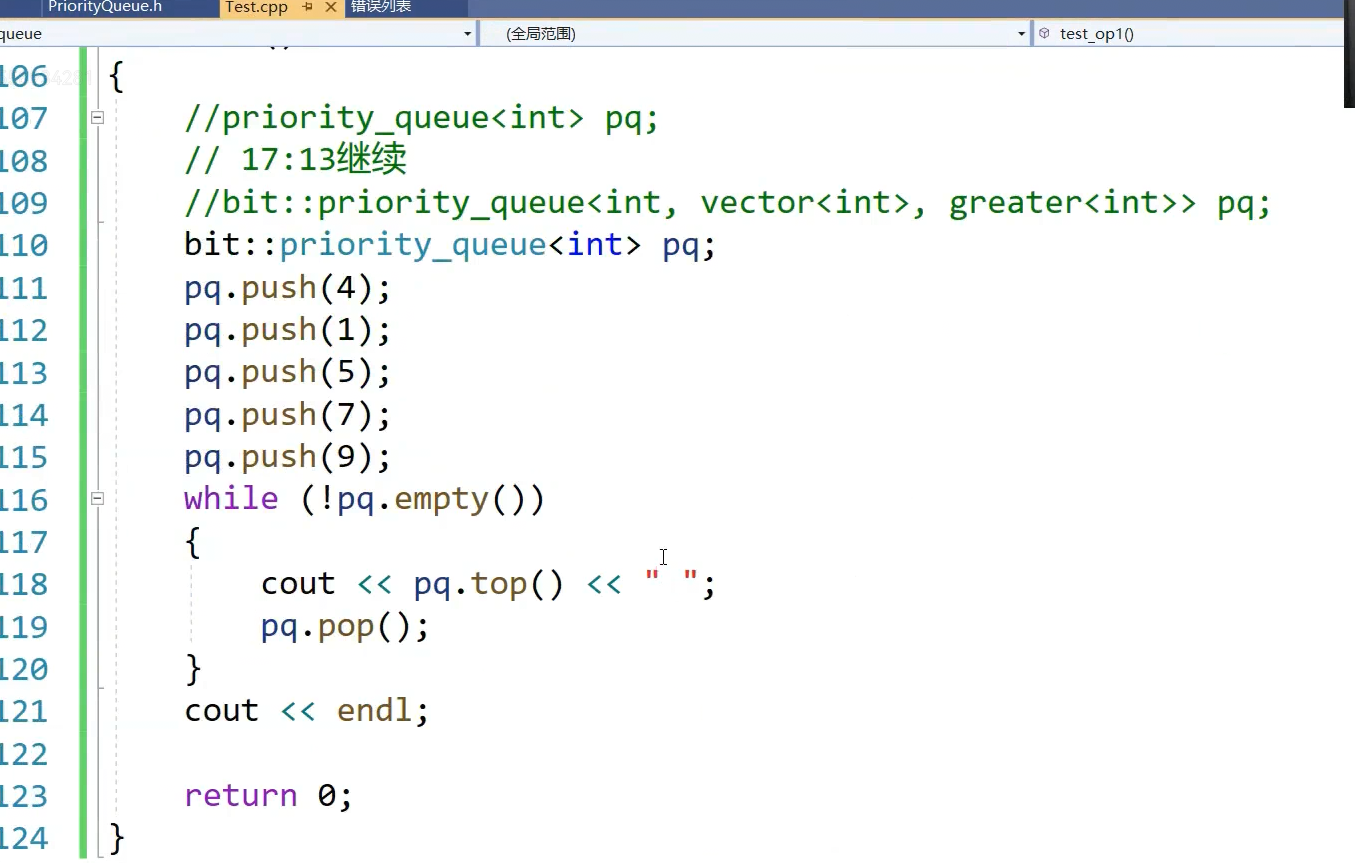This screenshot has height=863, width=1355.
Task: Switch to the PriorityQueue.h tab
Action: tap(105, 7)
